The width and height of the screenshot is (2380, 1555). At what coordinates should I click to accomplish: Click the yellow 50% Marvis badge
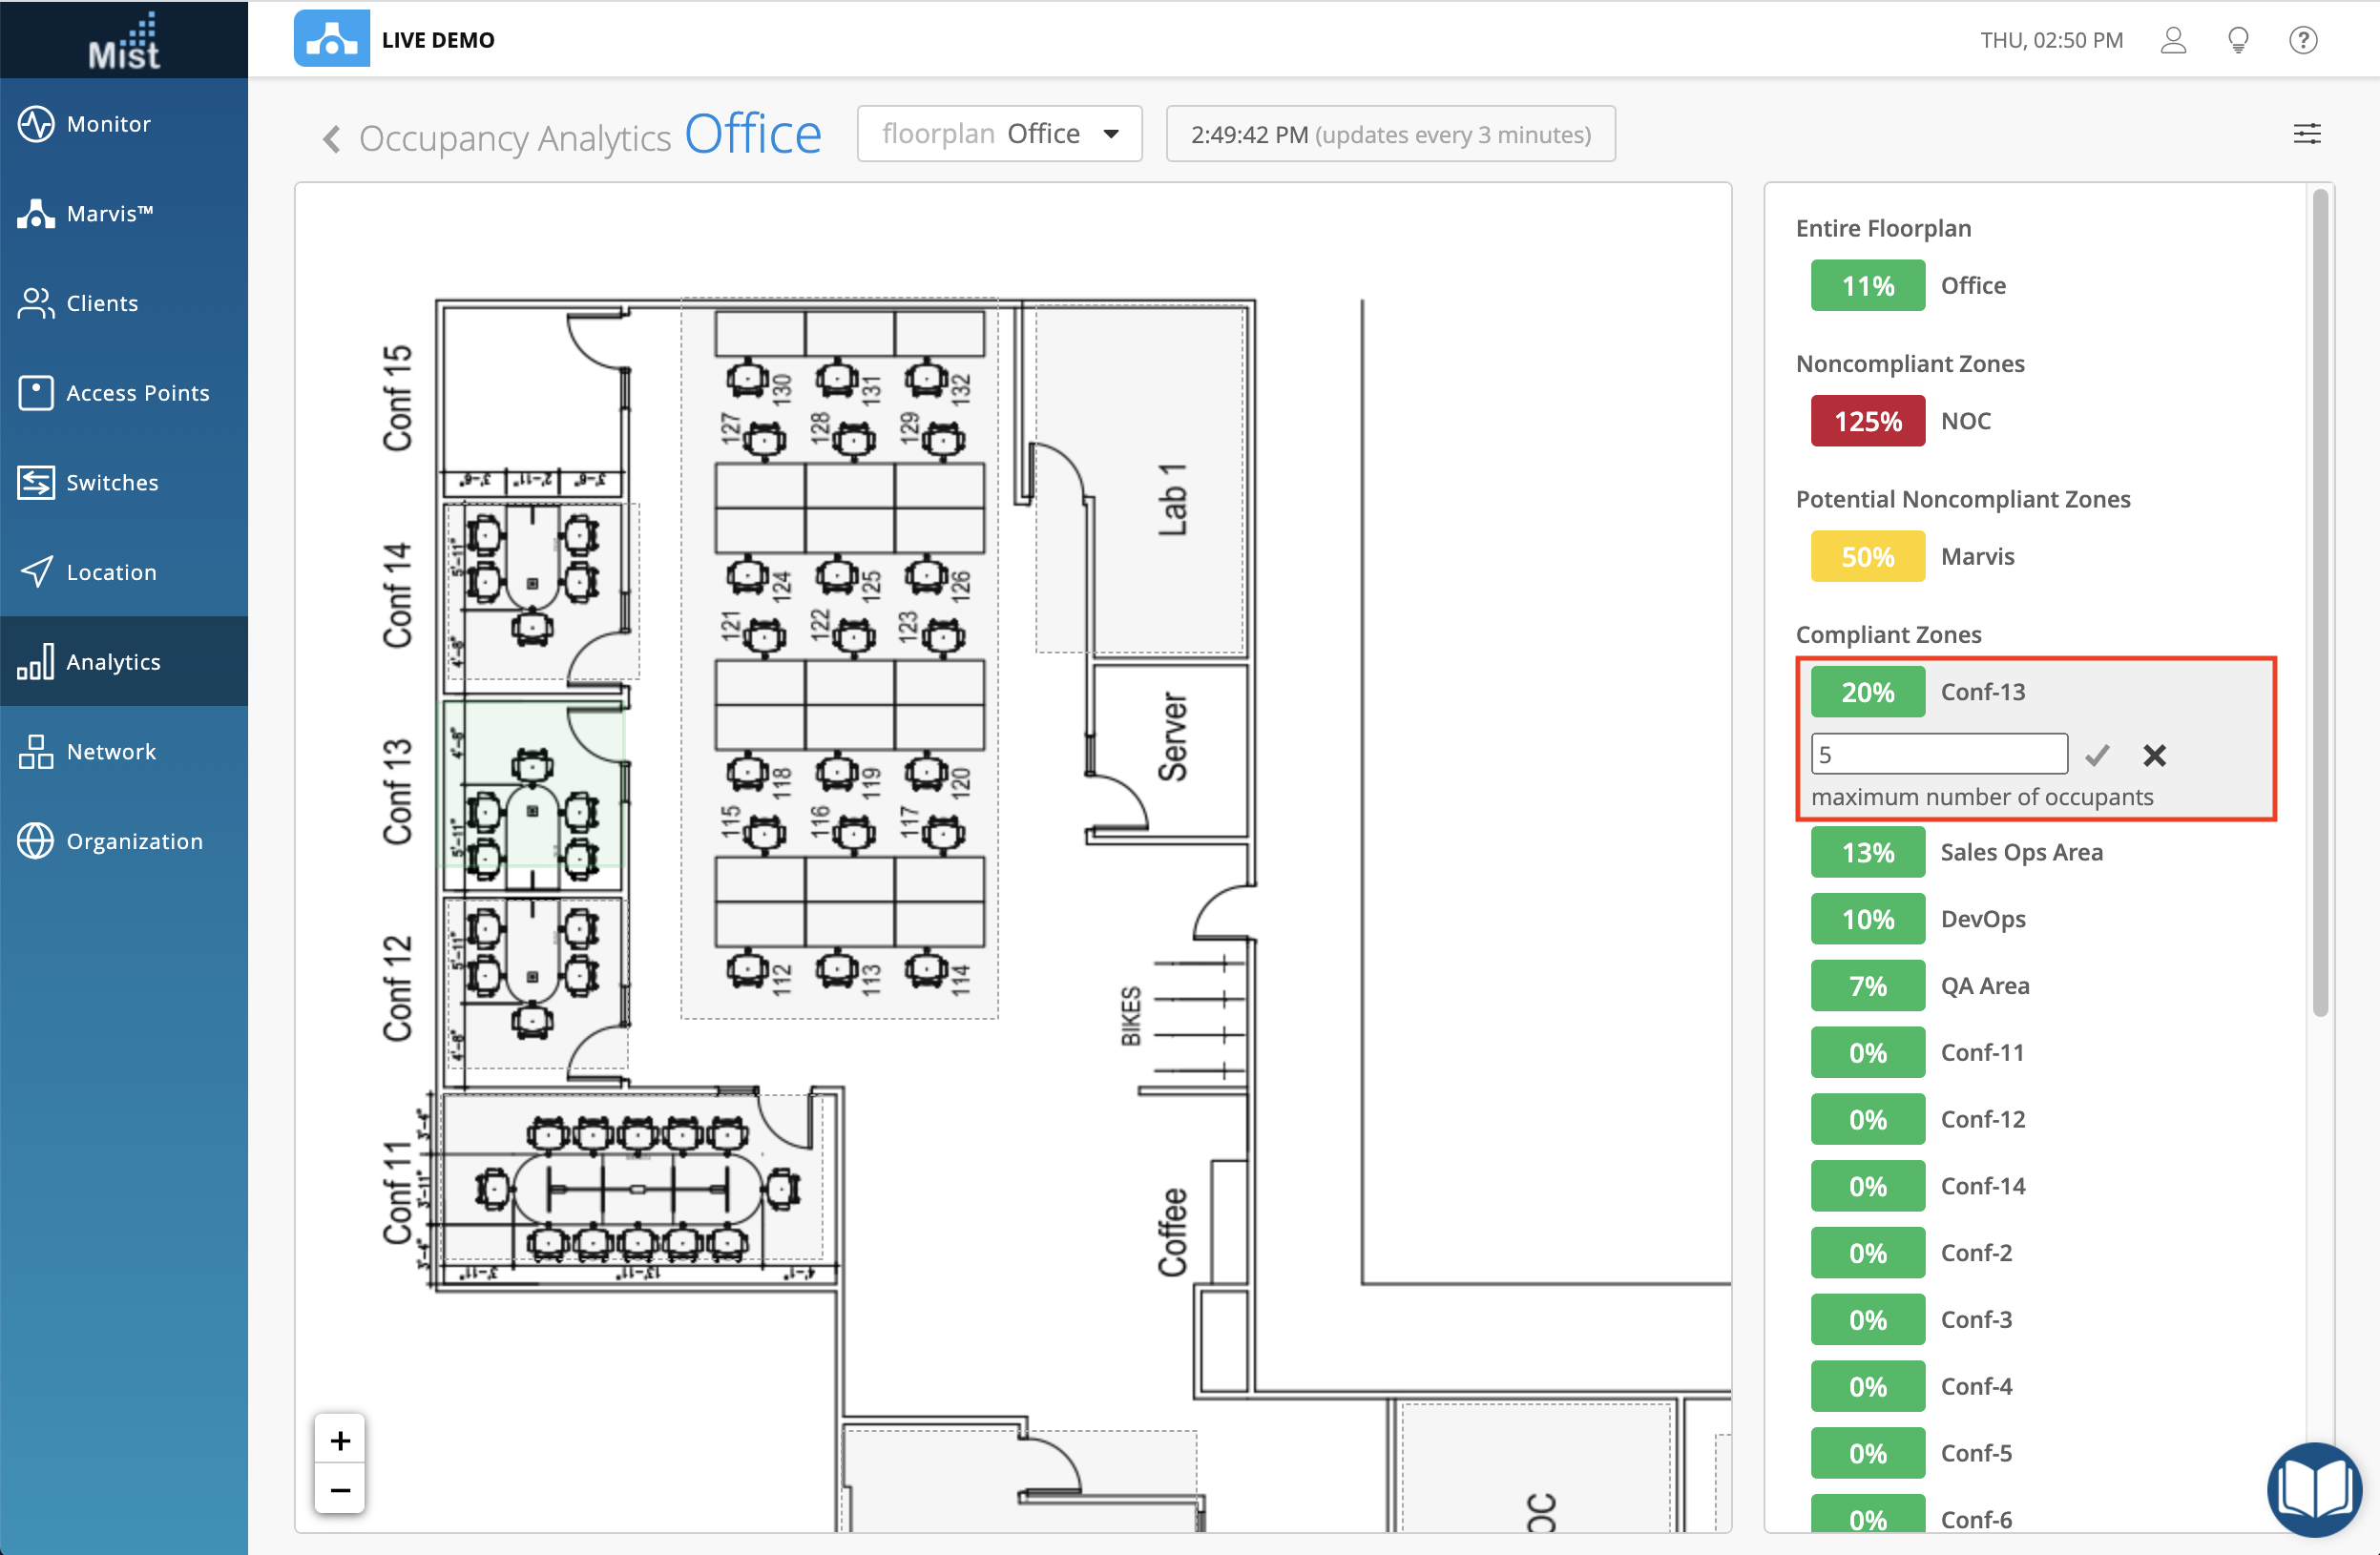click(1867, 556)
